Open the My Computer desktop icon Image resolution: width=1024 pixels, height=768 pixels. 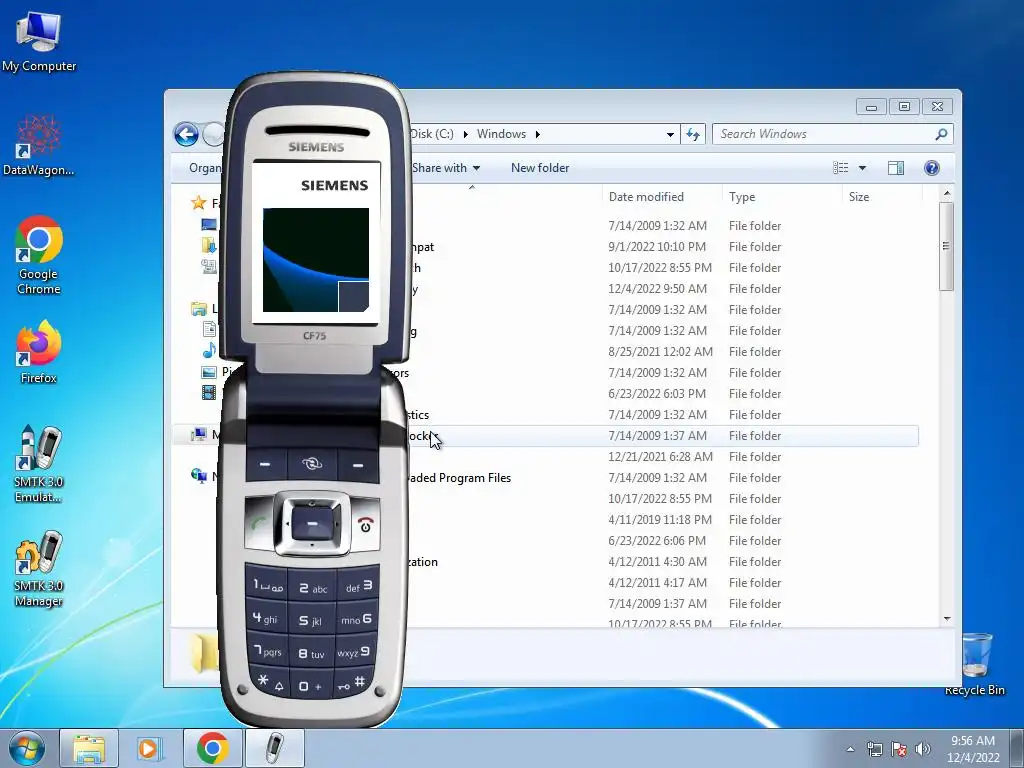pyautogui.click(x=39, y=40)
